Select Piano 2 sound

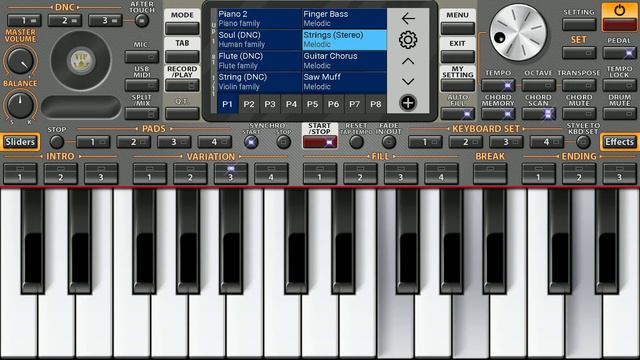[259, 18]
